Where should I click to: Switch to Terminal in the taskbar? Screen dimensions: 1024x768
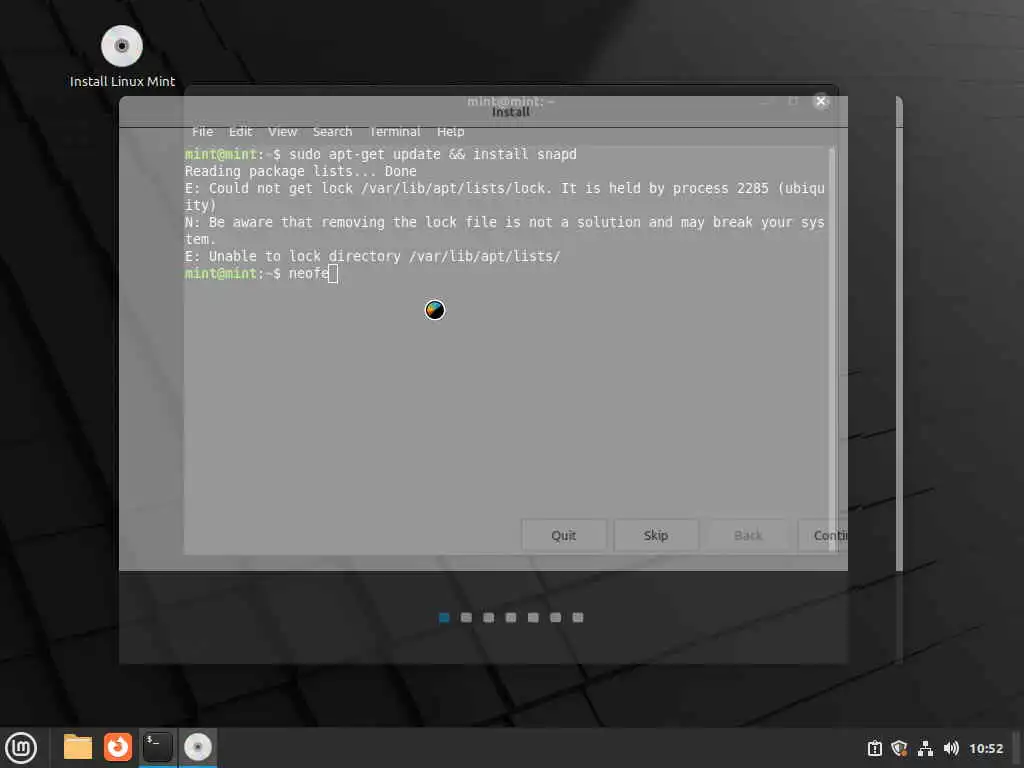click(x=157, y=747)
